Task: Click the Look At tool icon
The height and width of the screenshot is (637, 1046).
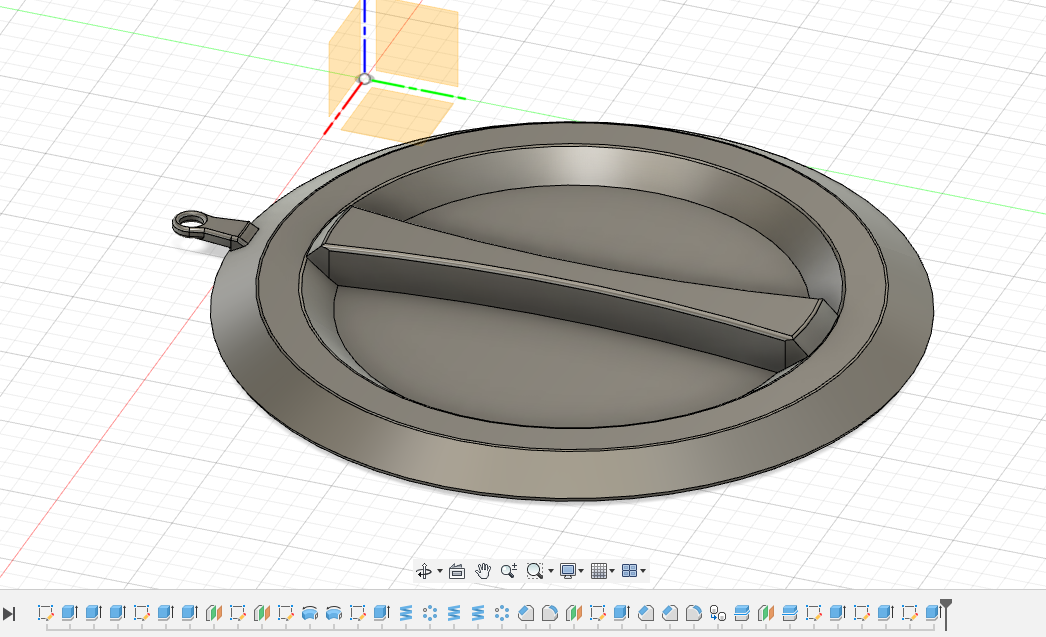Action: tap(457, 571)
